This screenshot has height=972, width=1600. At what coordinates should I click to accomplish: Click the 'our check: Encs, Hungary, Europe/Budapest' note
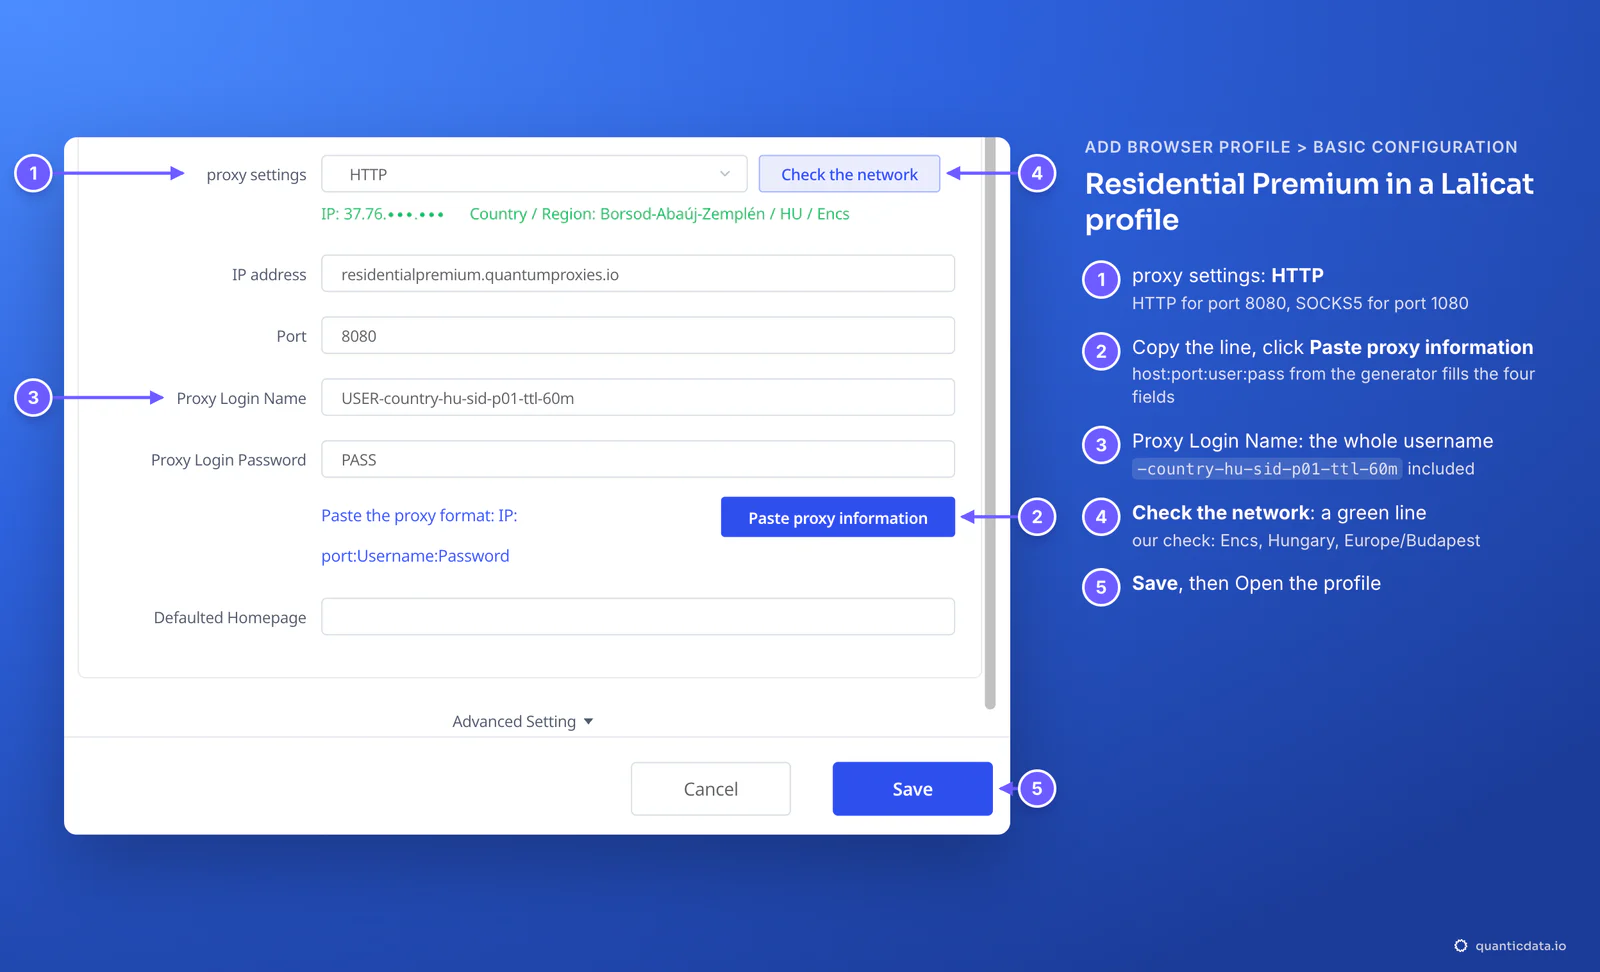coord(1306,541)
